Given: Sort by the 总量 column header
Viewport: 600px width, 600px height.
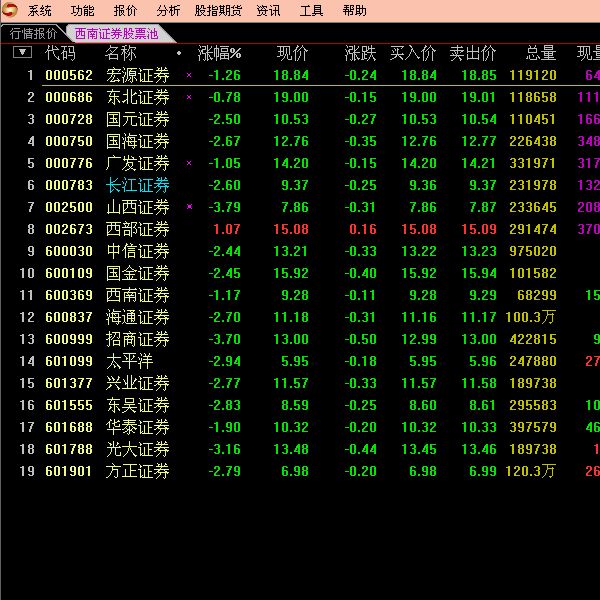Looking at the screenshot, I should pos(541,53).
